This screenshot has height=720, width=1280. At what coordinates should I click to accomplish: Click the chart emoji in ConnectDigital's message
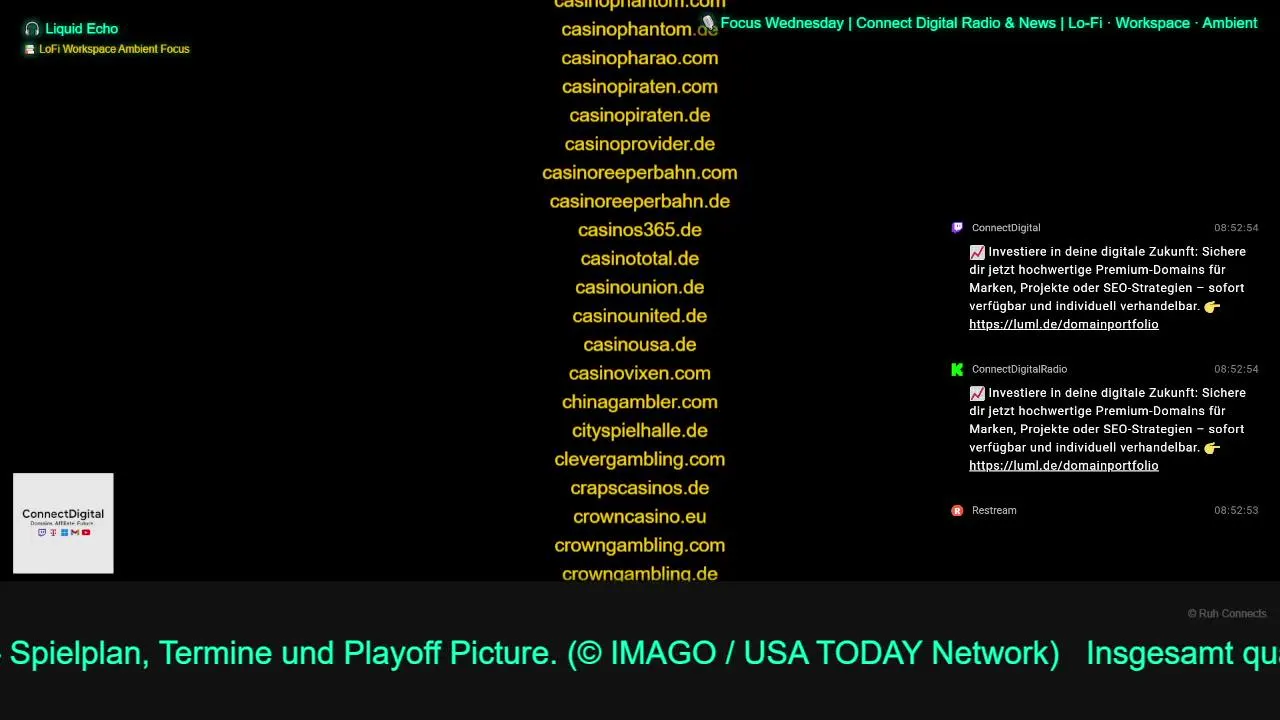[x=977, y=252]
